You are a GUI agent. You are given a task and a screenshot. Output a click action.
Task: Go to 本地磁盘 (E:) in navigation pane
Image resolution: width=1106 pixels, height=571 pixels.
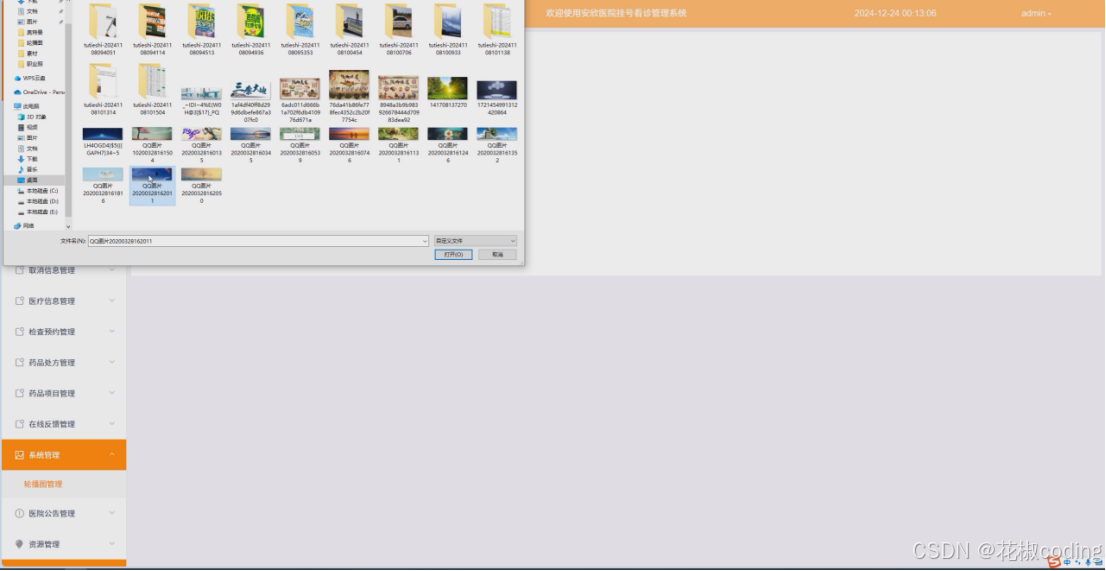(x=37, y=212)
